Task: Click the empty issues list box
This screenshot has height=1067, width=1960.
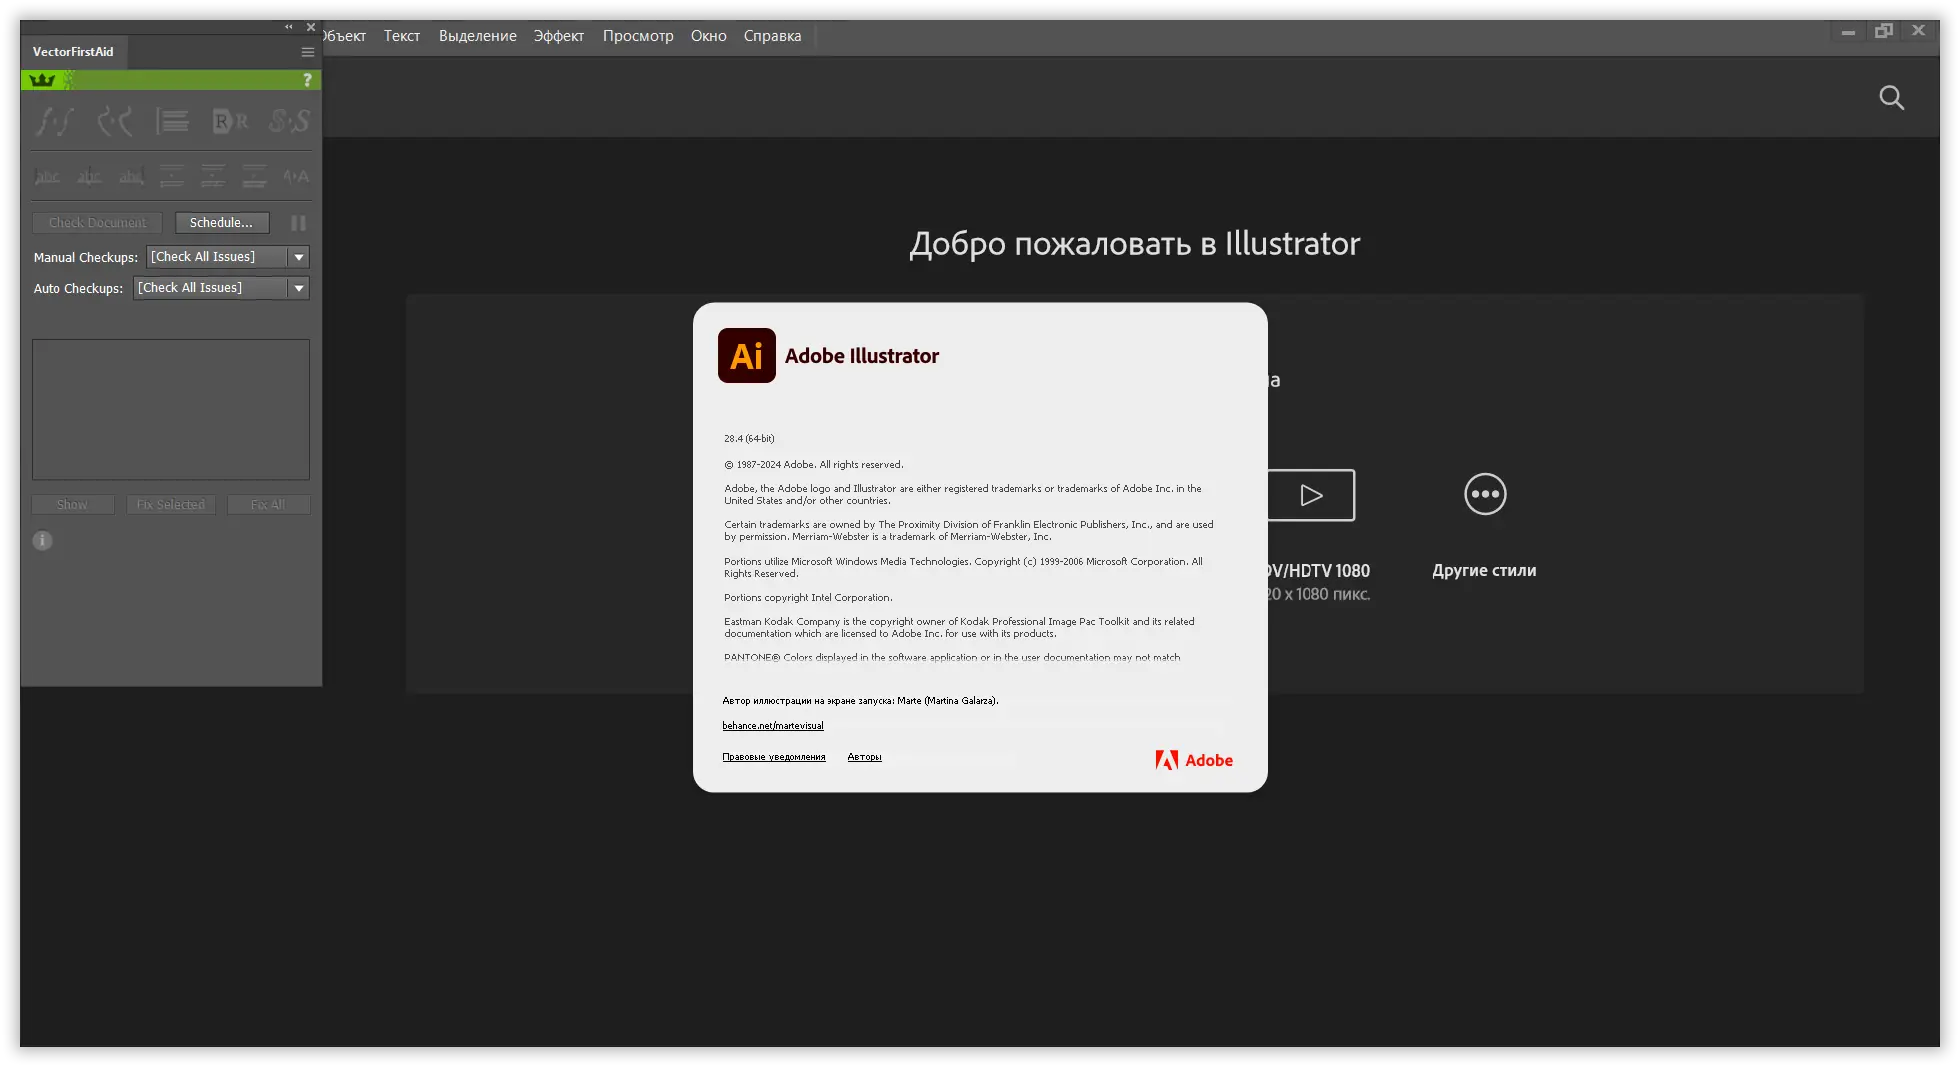Action: [x=171, y=409]
